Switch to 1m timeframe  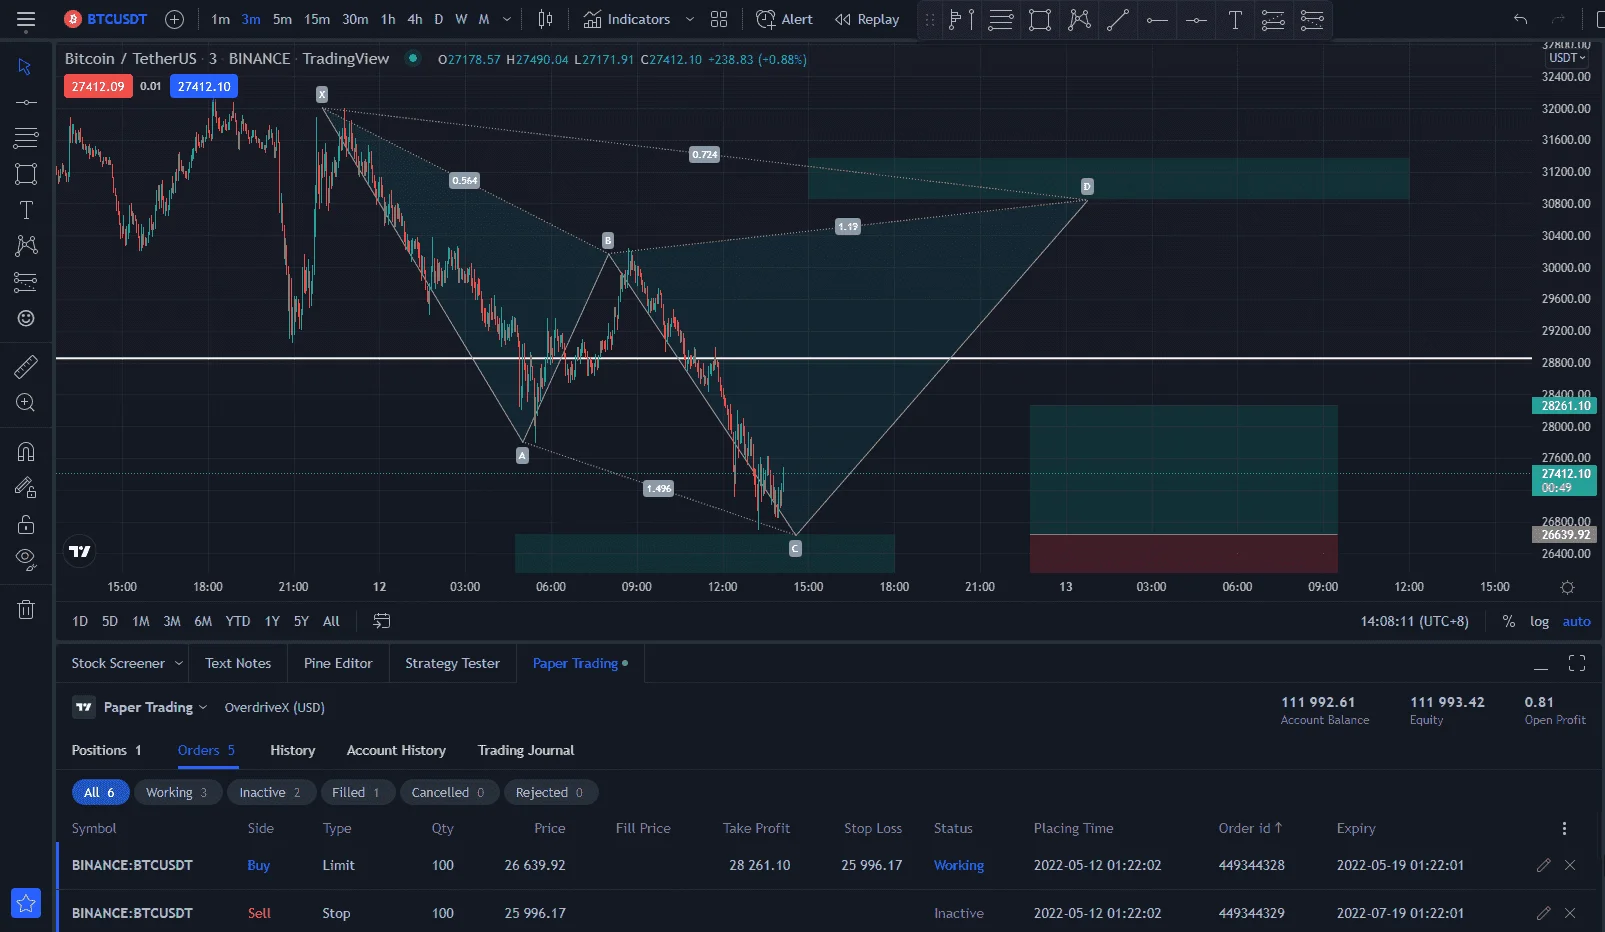coord(220,19)
